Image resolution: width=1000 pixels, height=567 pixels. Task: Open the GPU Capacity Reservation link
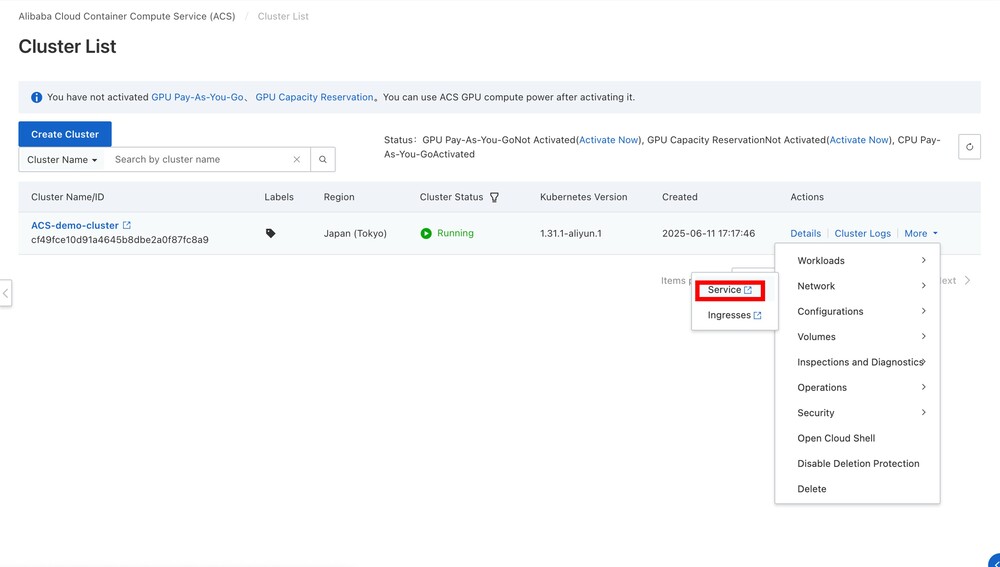pyautogui.click(x=314, y=98)
